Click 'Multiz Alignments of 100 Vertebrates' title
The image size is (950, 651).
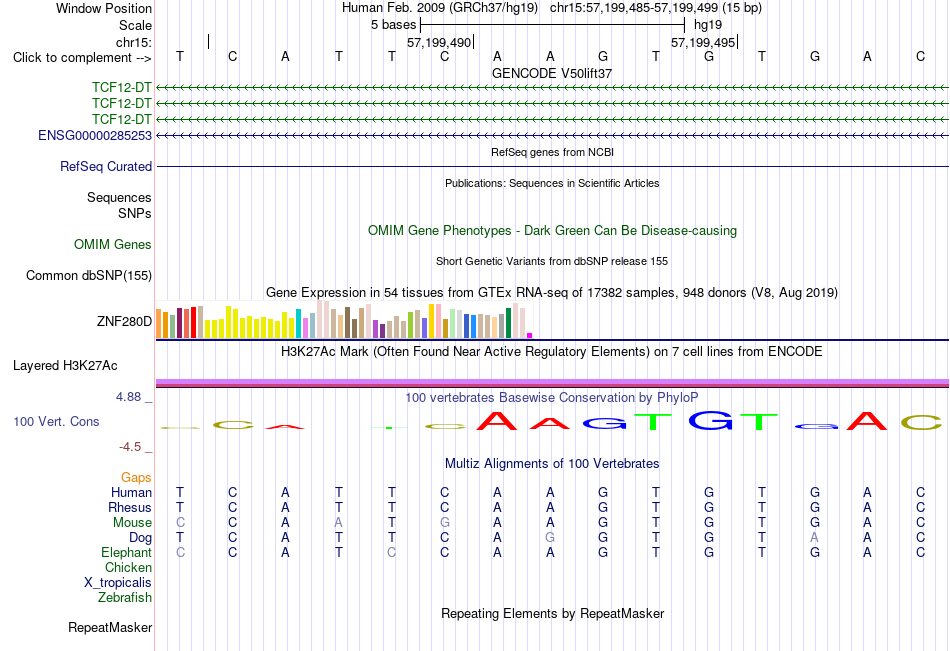(x=552, y=464)
